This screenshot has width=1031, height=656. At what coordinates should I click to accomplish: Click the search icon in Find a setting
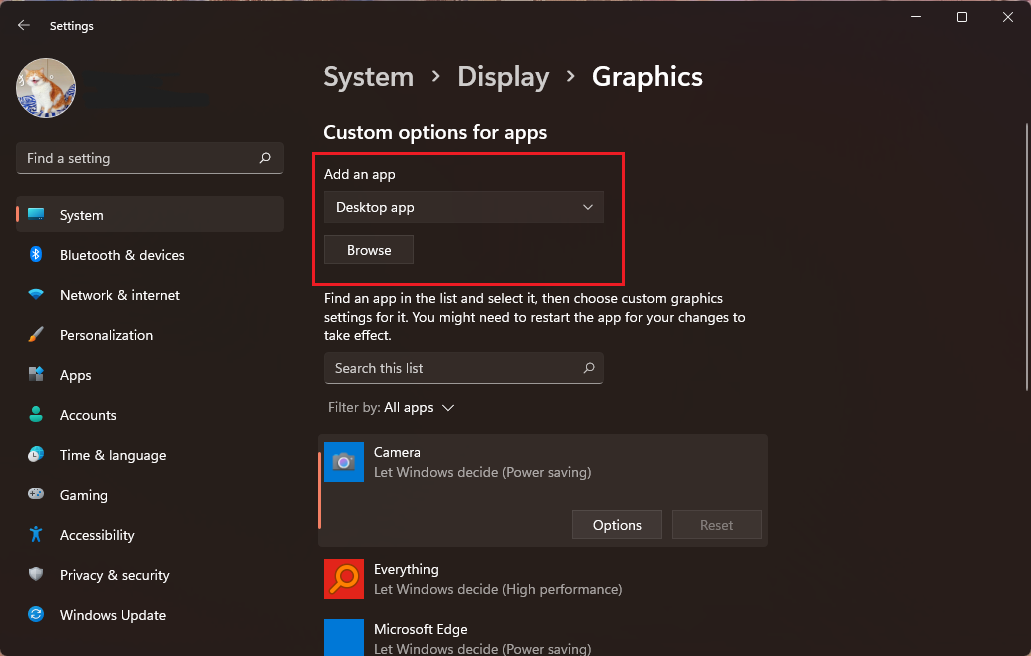265,158
